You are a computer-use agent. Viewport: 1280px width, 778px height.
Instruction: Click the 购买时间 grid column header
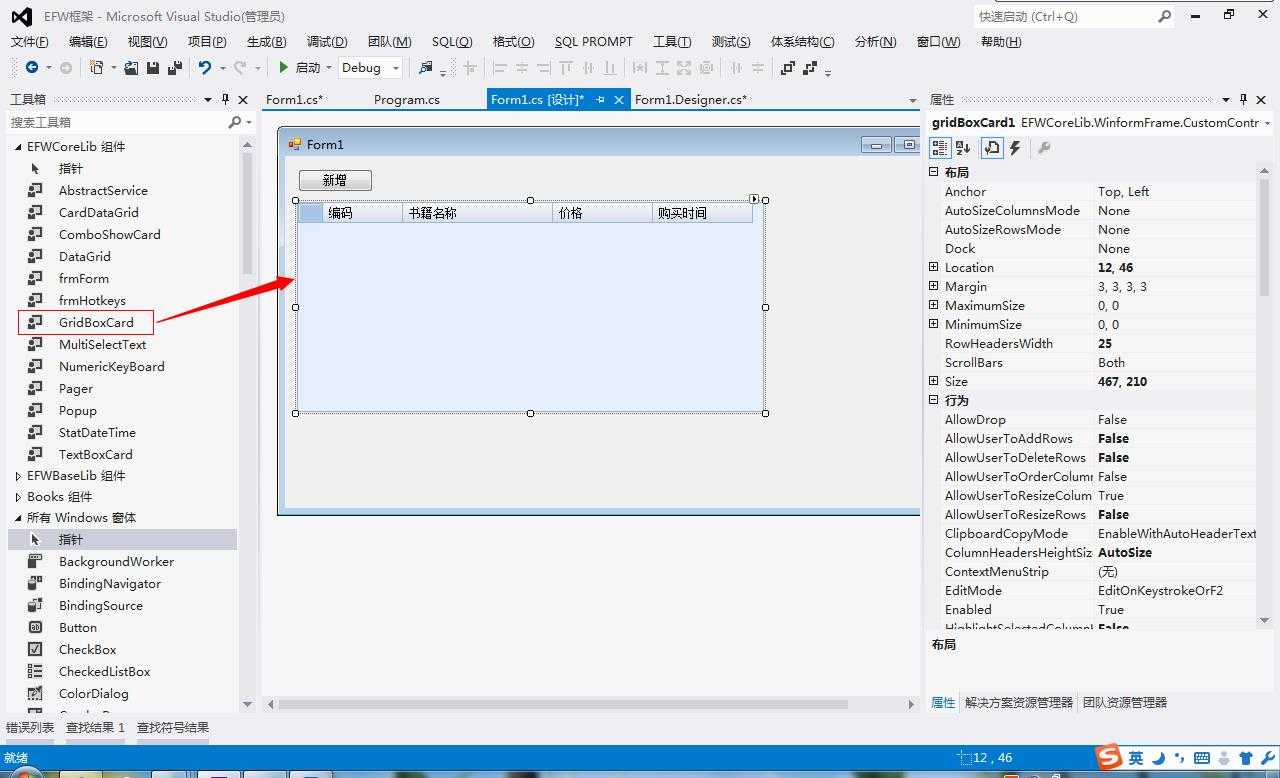pos(702,213)
